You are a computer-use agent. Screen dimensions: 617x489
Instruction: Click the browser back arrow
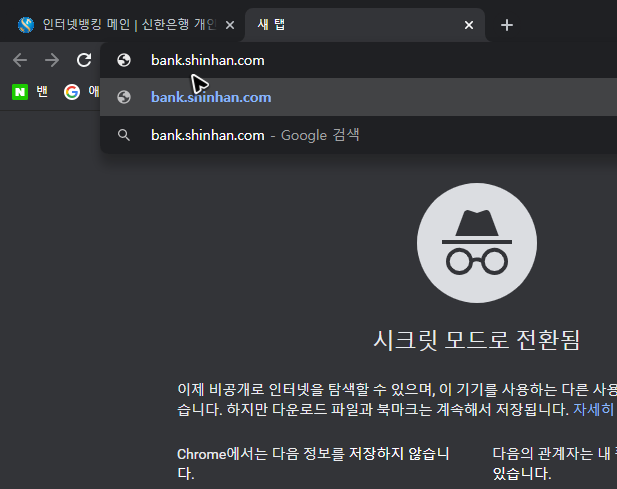(20, 60)
